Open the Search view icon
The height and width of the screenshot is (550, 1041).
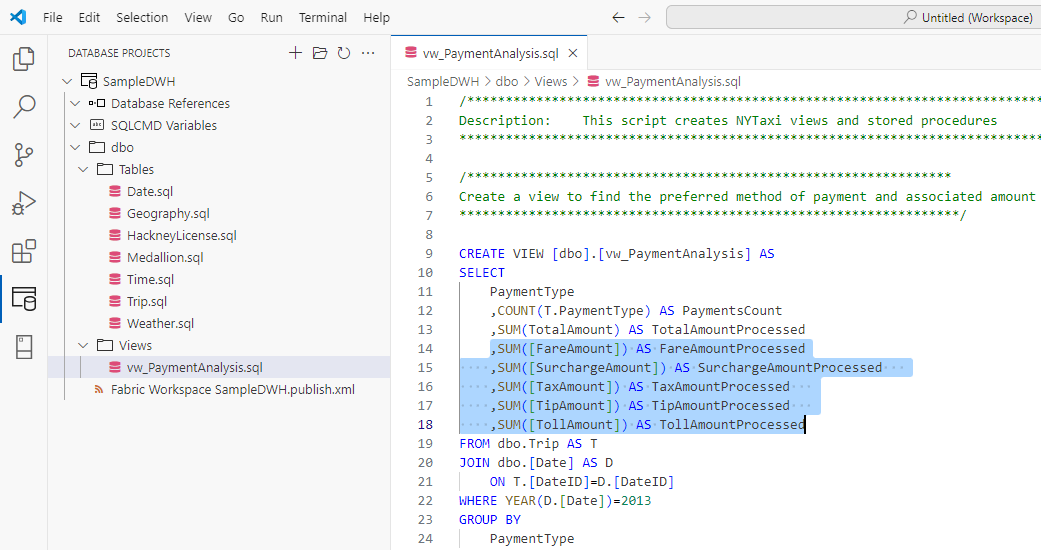pos(23,106)
